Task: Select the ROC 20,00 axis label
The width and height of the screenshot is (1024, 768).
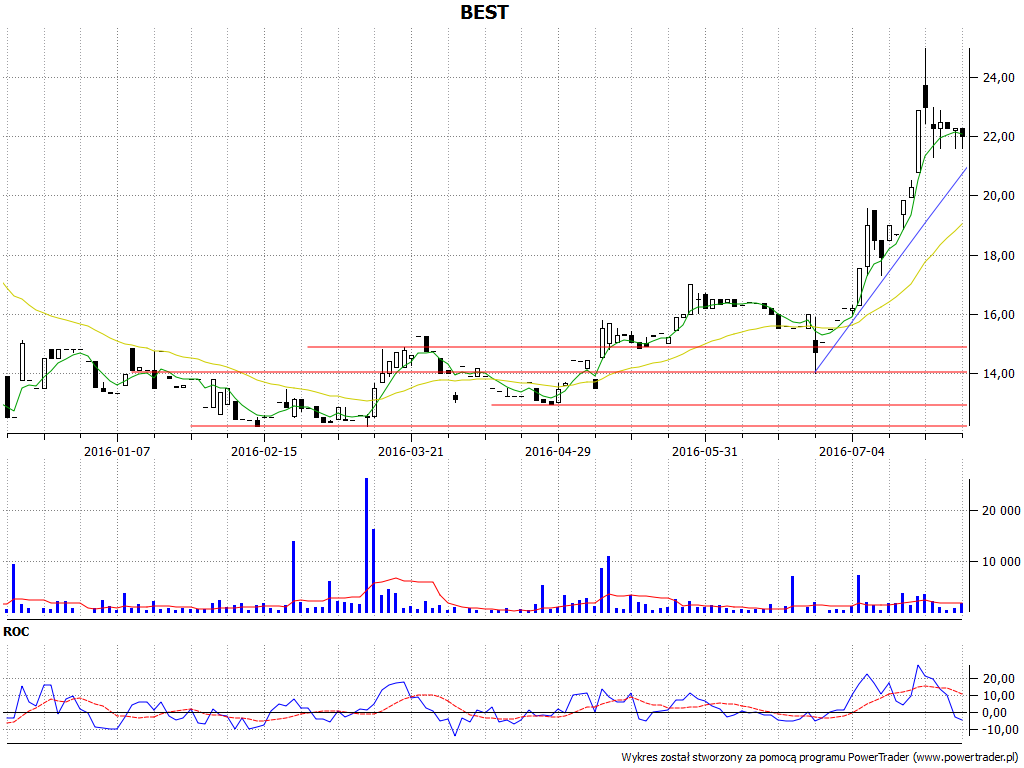Action: (999, 679)
